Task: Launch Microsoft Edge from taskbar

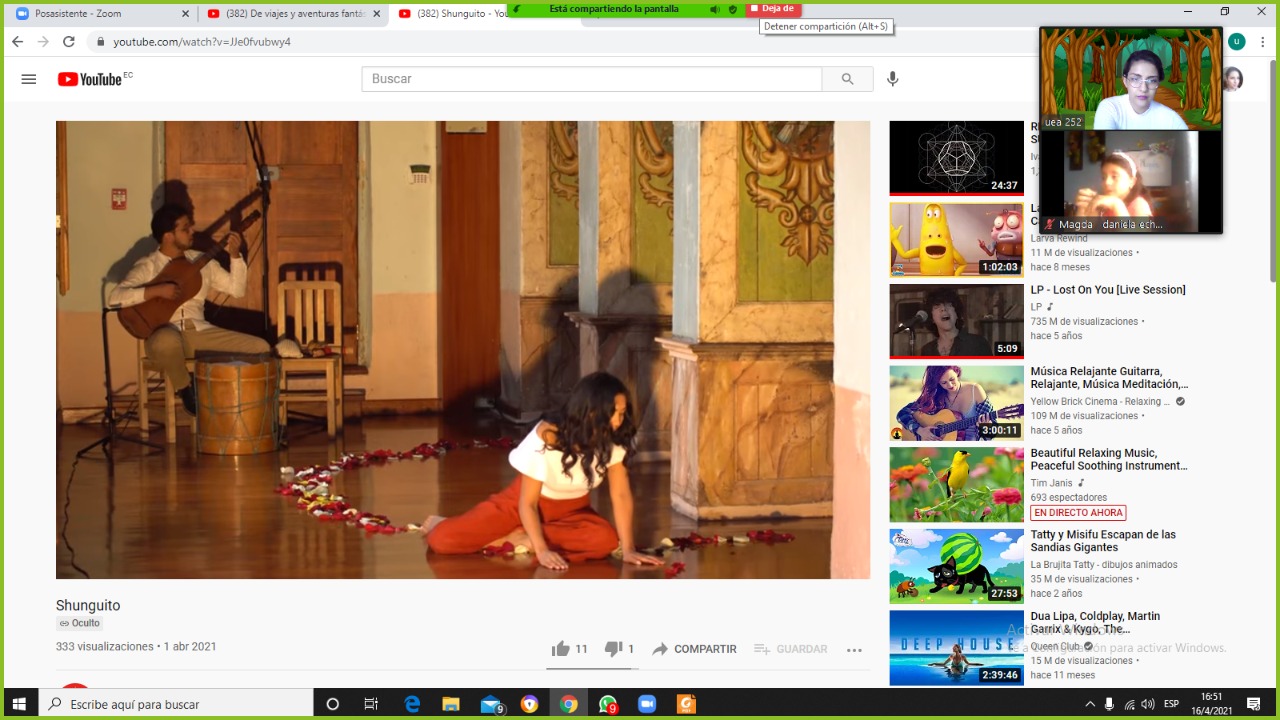Action: (412, 704)
